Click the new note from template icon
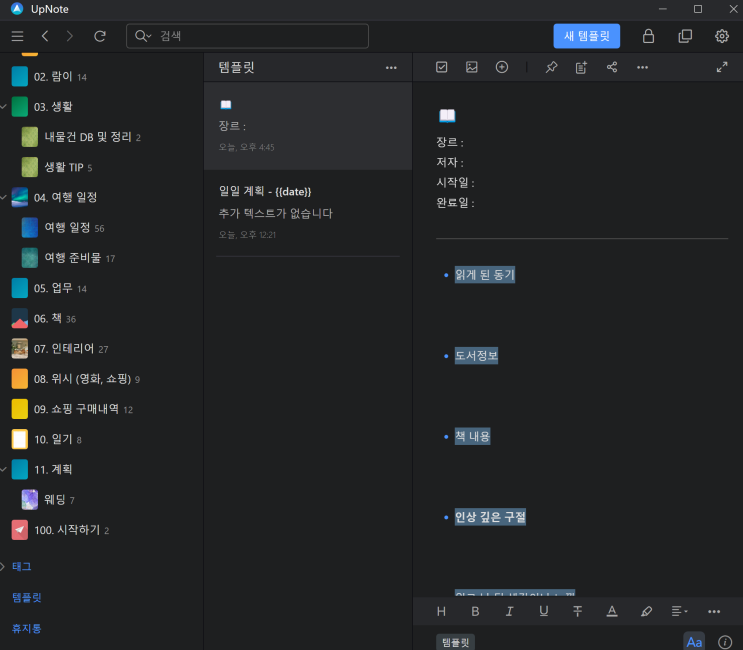 coord(581,67)
